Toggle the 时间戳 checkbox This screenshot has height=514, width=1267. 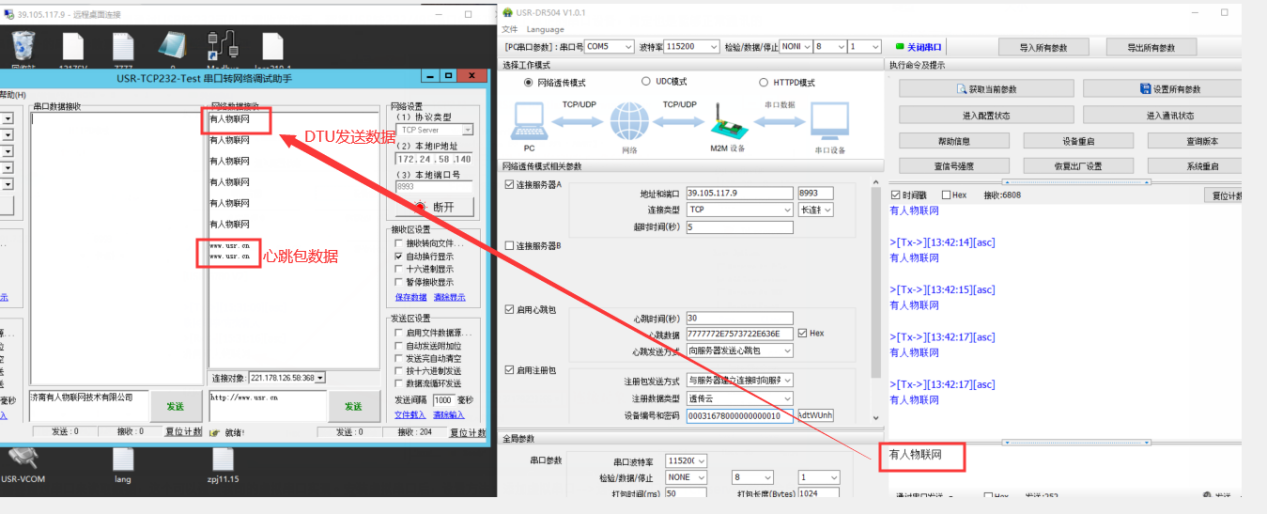point(896,195)
